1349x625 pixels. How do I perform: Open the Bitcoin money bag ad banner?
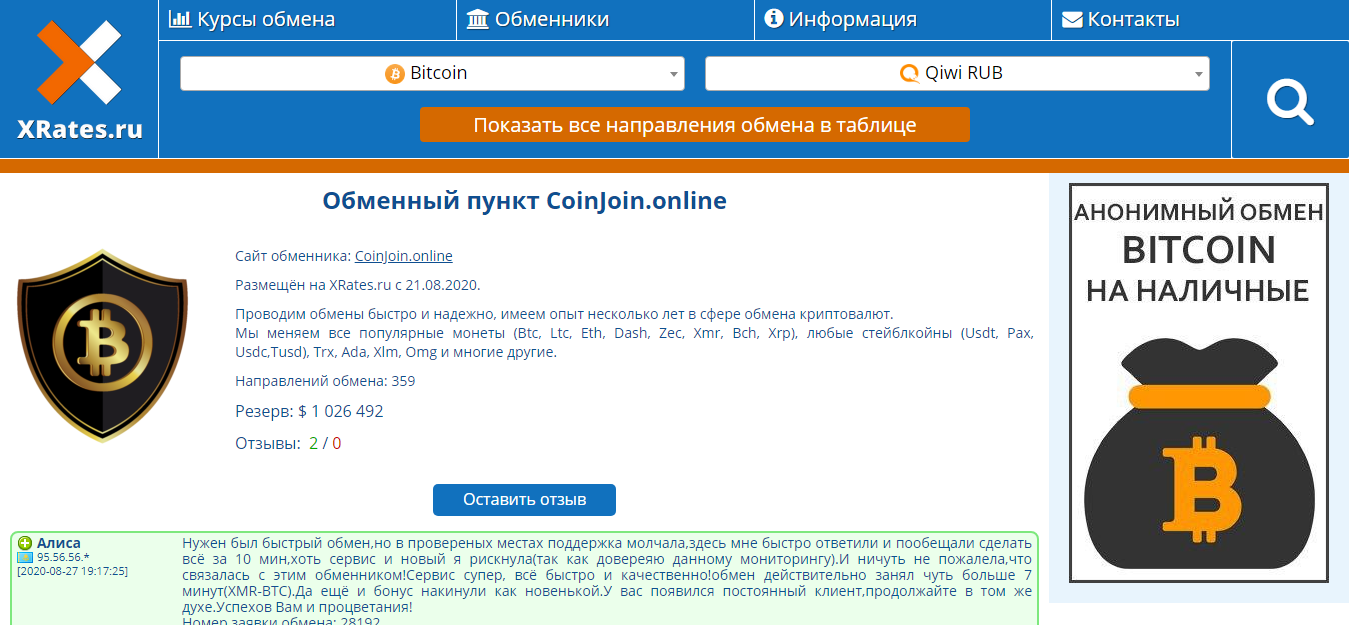point(1199,383)
